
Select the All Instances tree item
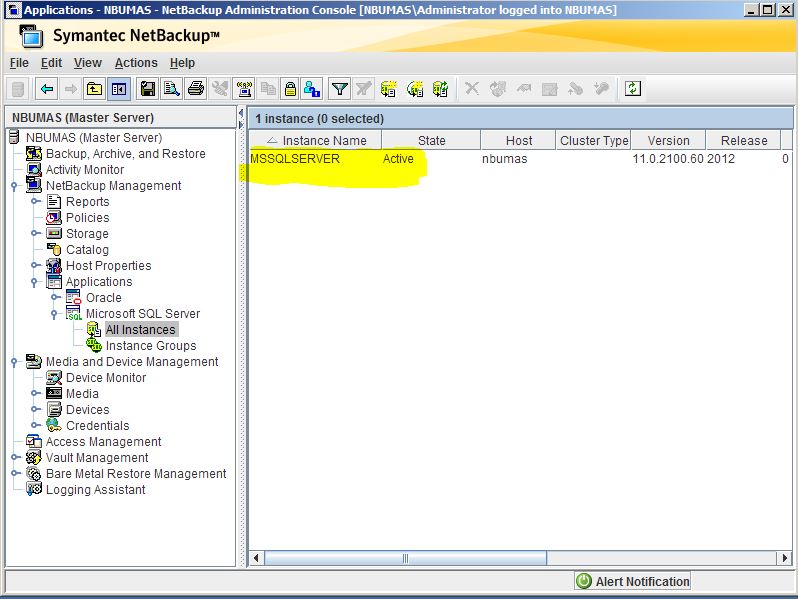(140, 330)
